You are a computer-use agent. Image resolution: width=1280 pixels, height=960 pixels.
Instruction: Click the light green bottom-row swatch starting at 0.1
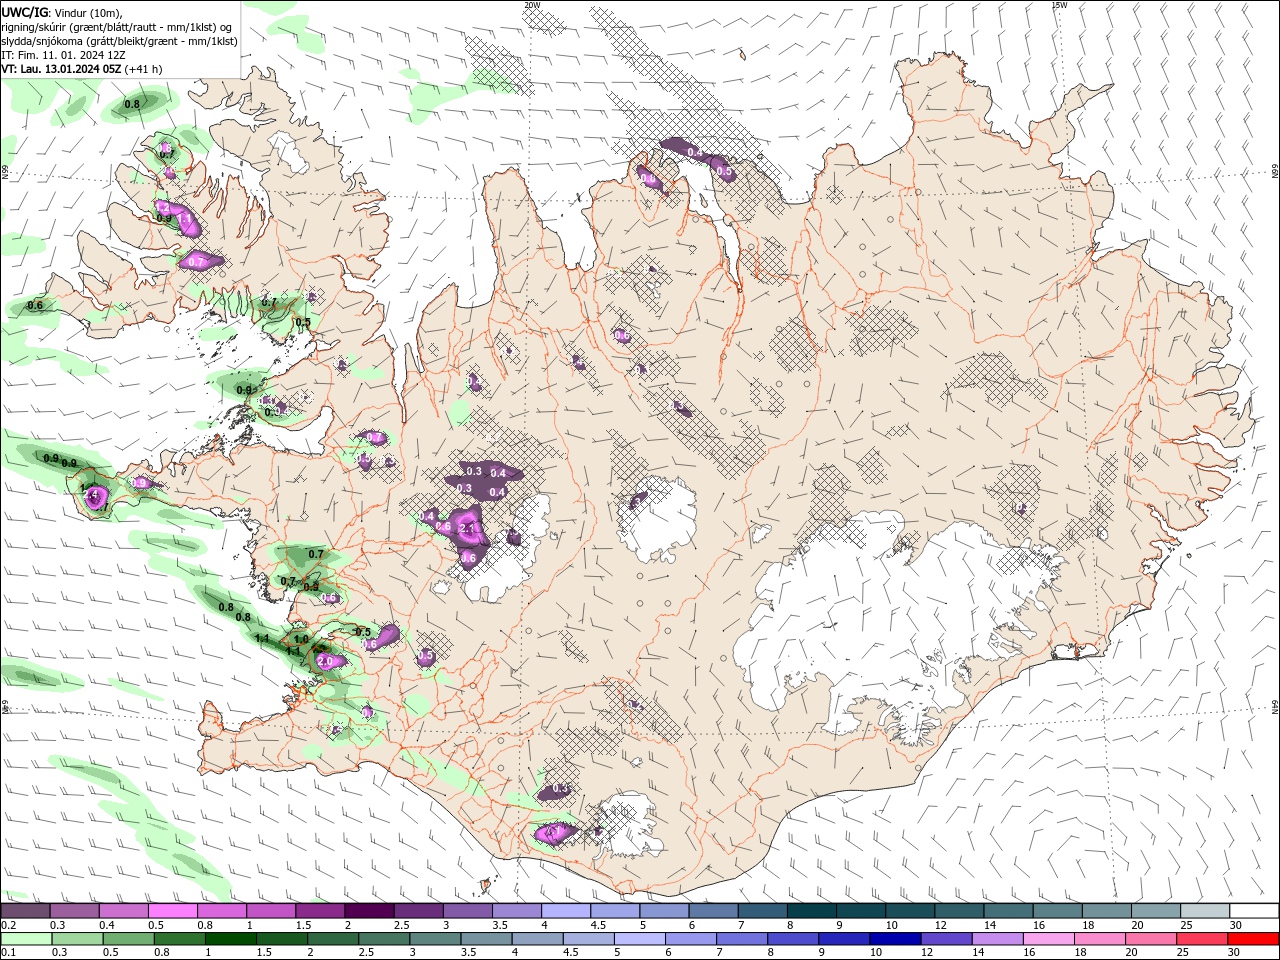[x=26, y=939]
